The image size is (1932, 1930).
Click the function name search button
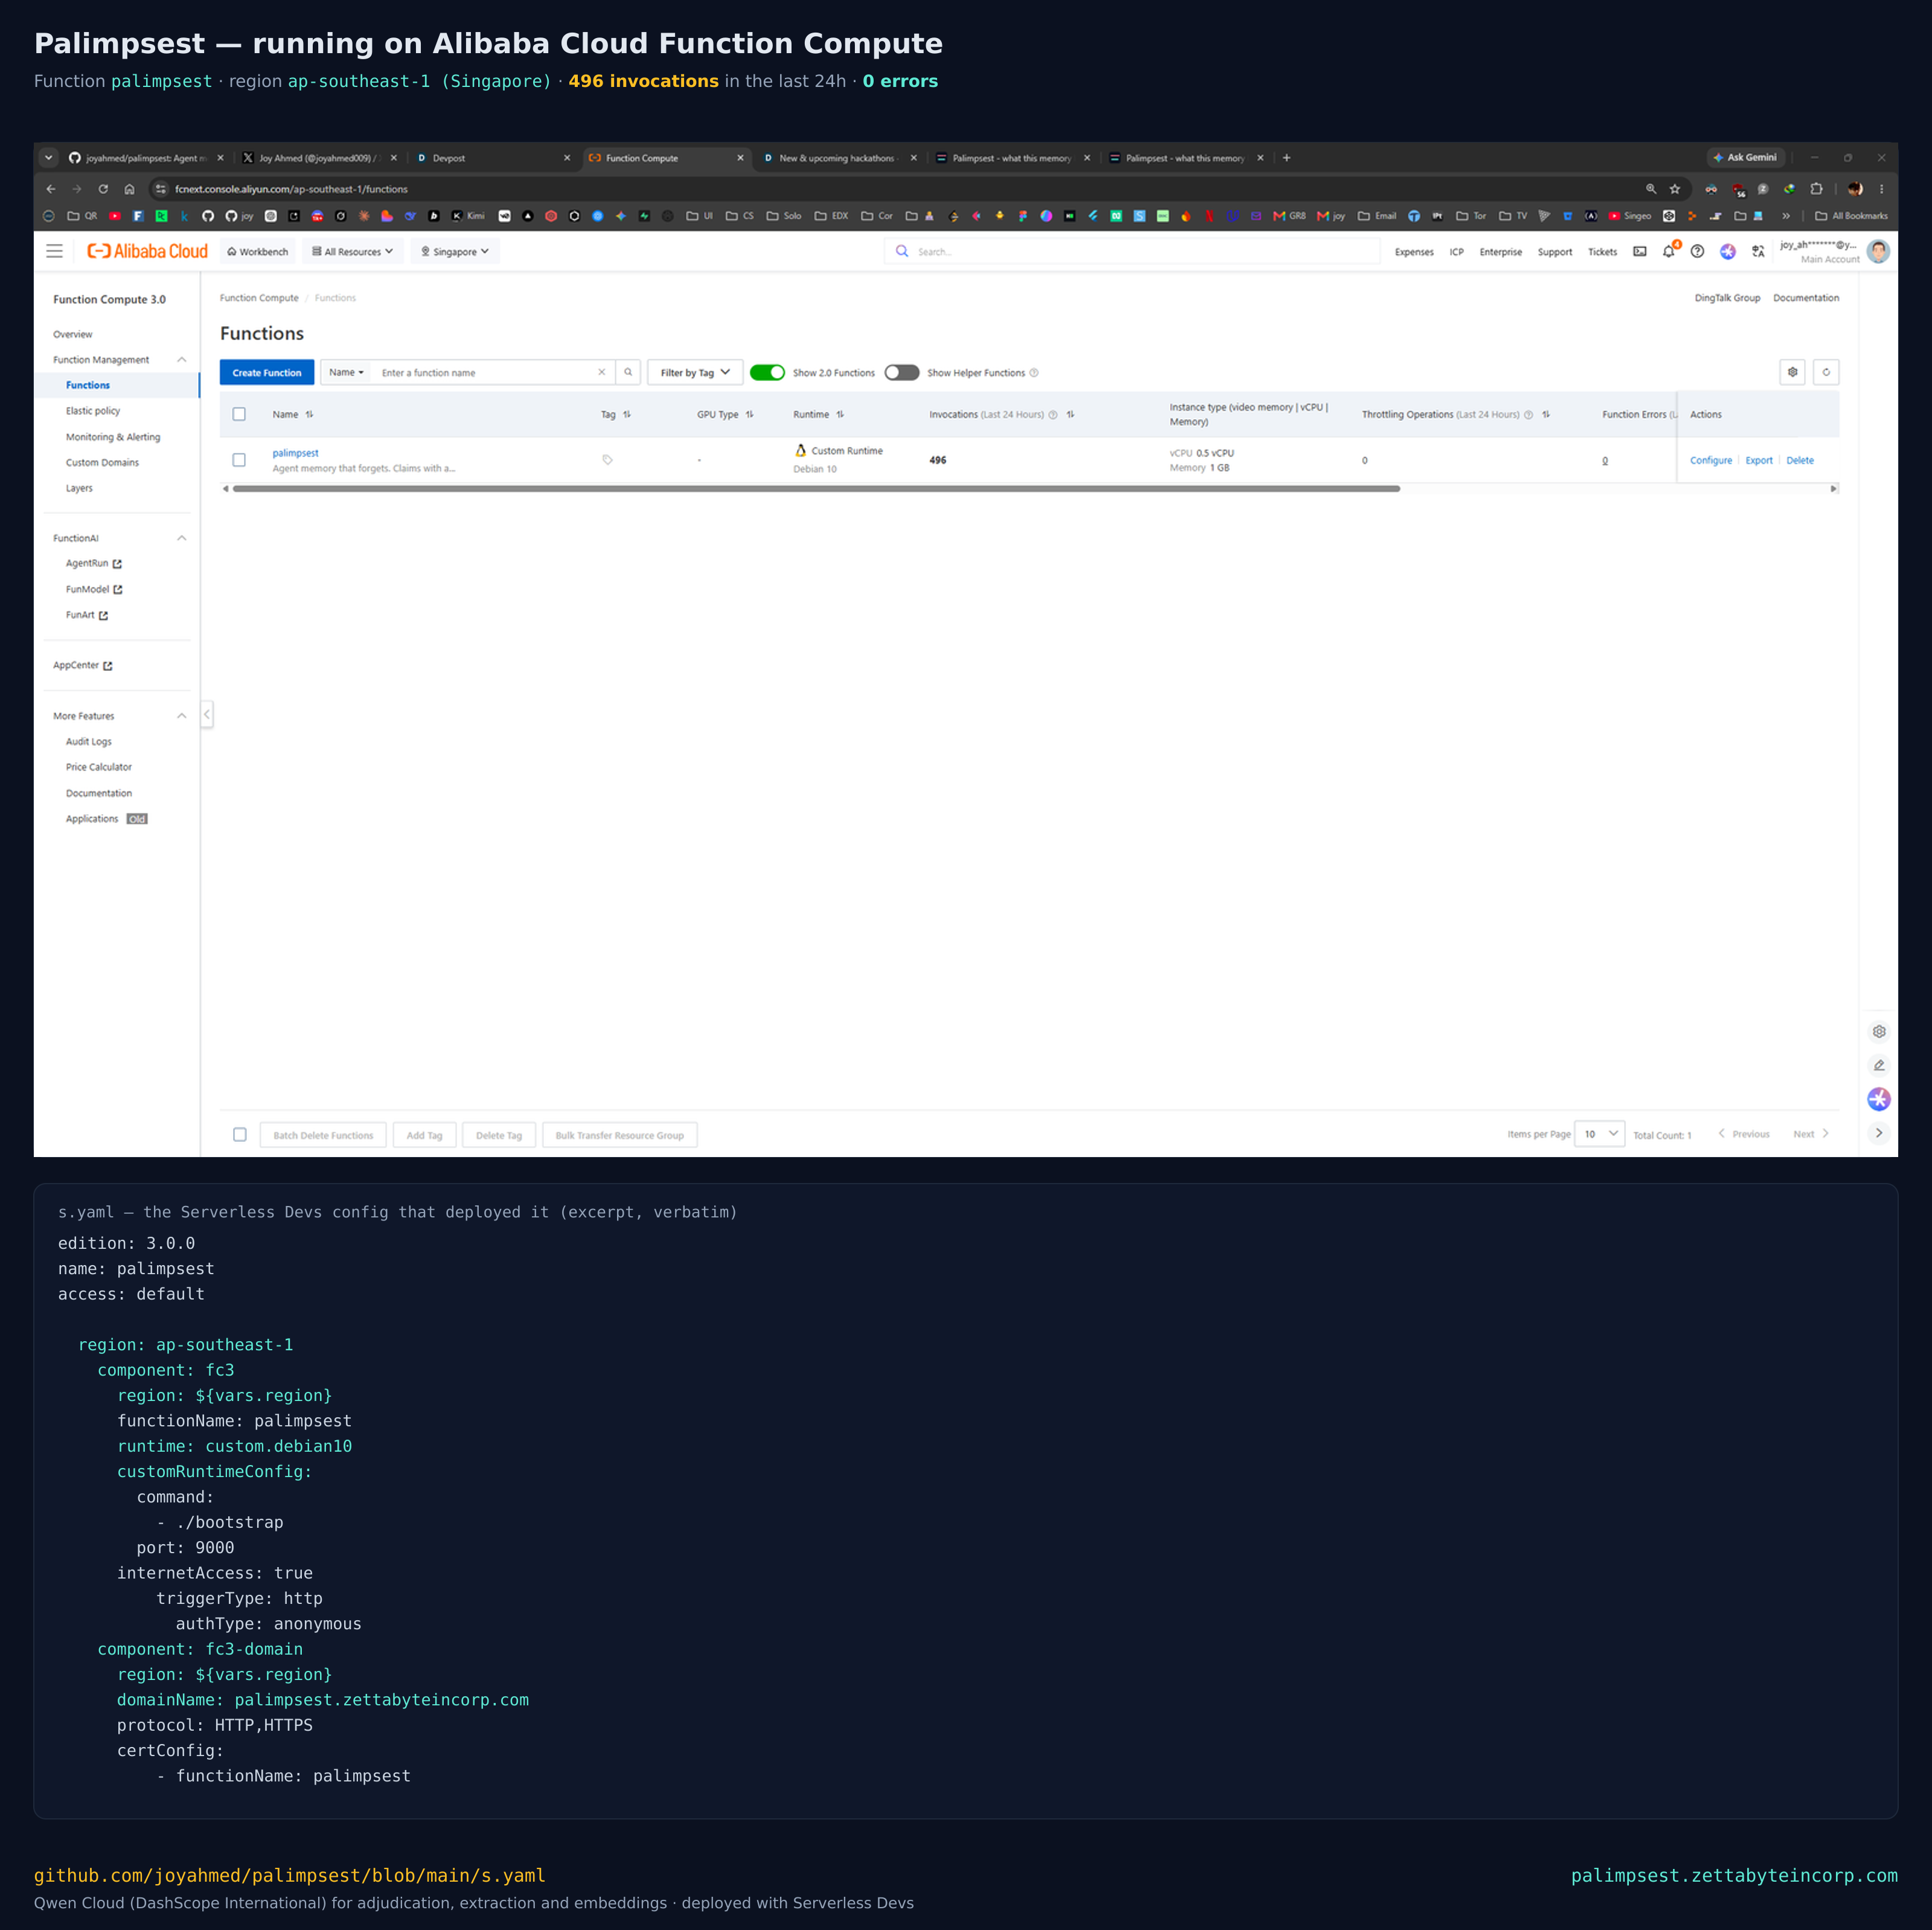[628, 372]
